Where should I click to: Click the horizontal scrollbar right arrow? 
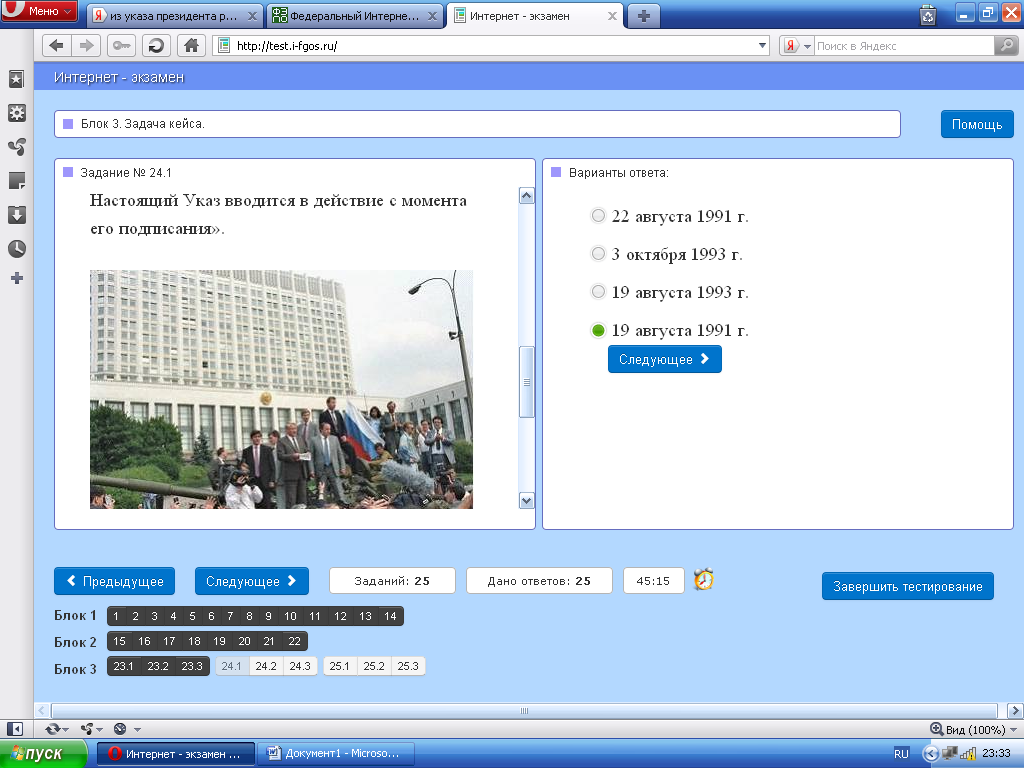pos(1015,711)
